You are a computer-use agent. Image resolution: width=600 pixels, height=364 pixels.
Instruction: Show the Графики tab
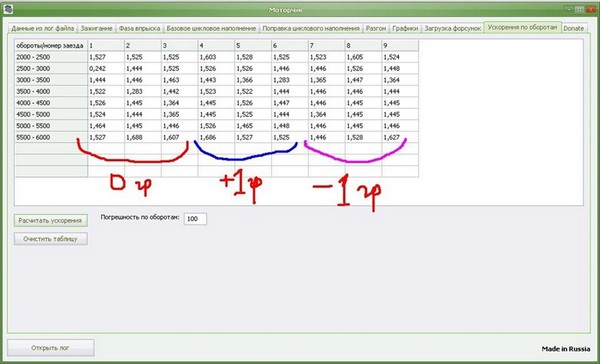(405, 29)
